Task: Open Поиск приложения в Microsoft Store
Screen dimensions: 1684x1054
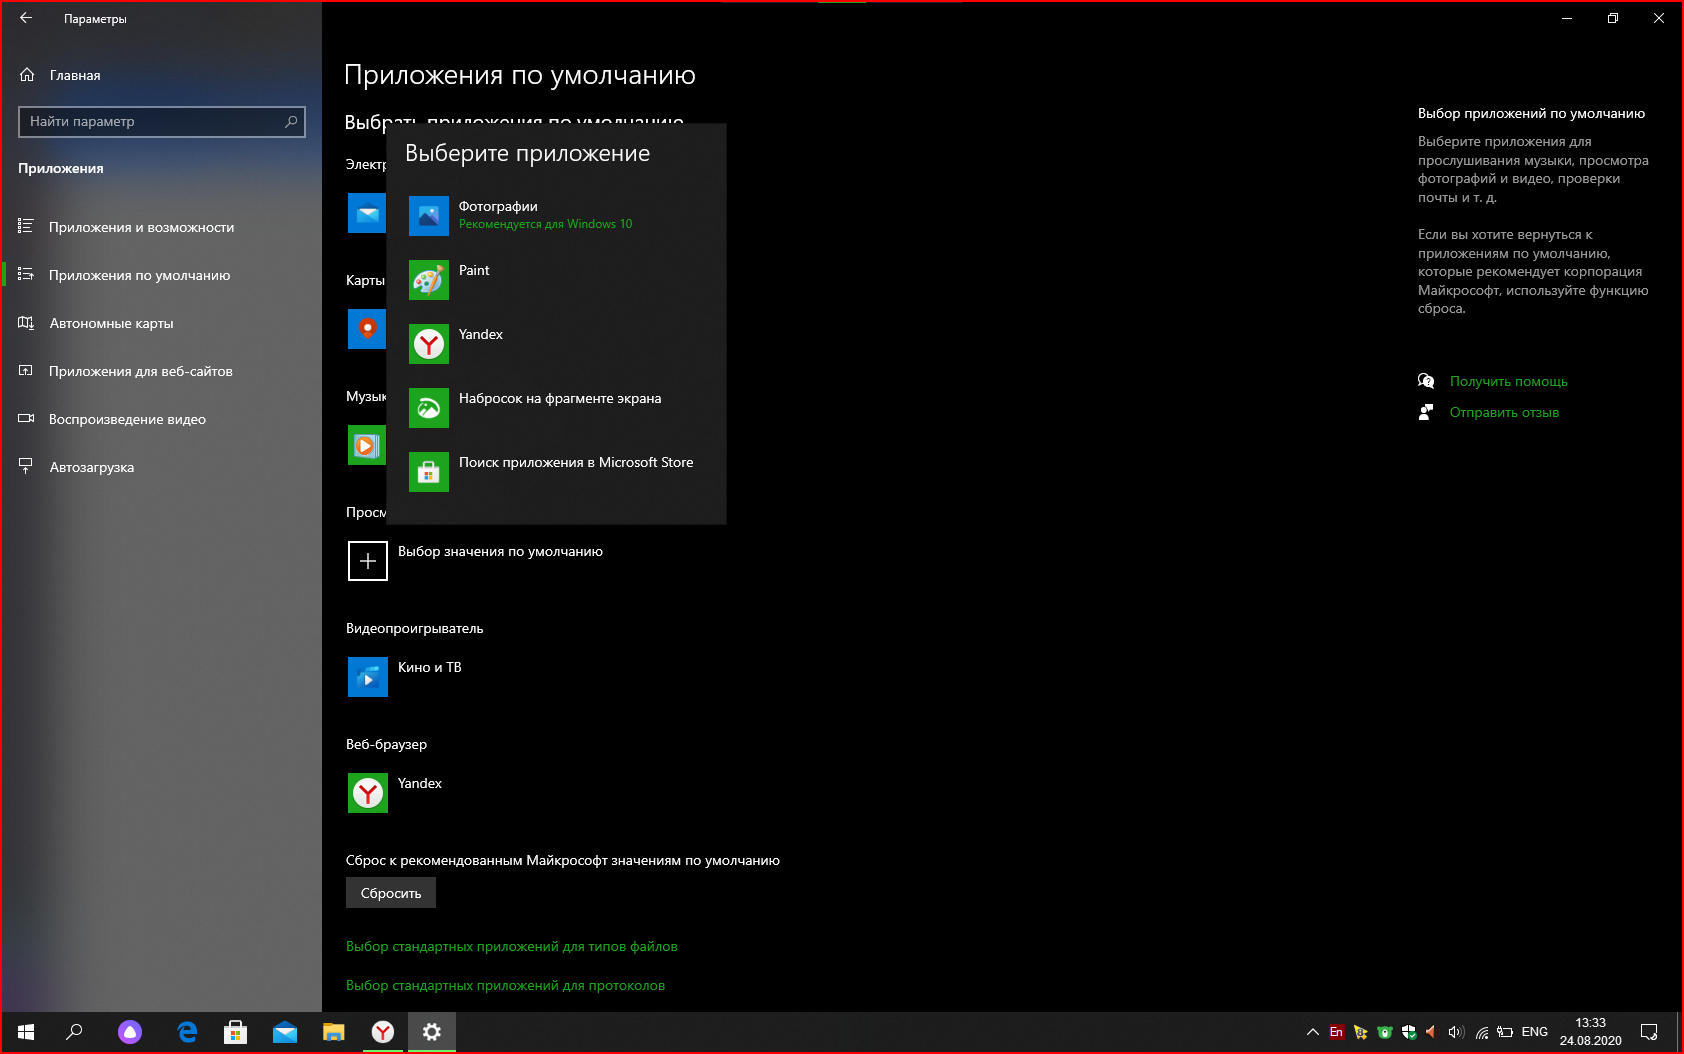Action: point(556,471)
